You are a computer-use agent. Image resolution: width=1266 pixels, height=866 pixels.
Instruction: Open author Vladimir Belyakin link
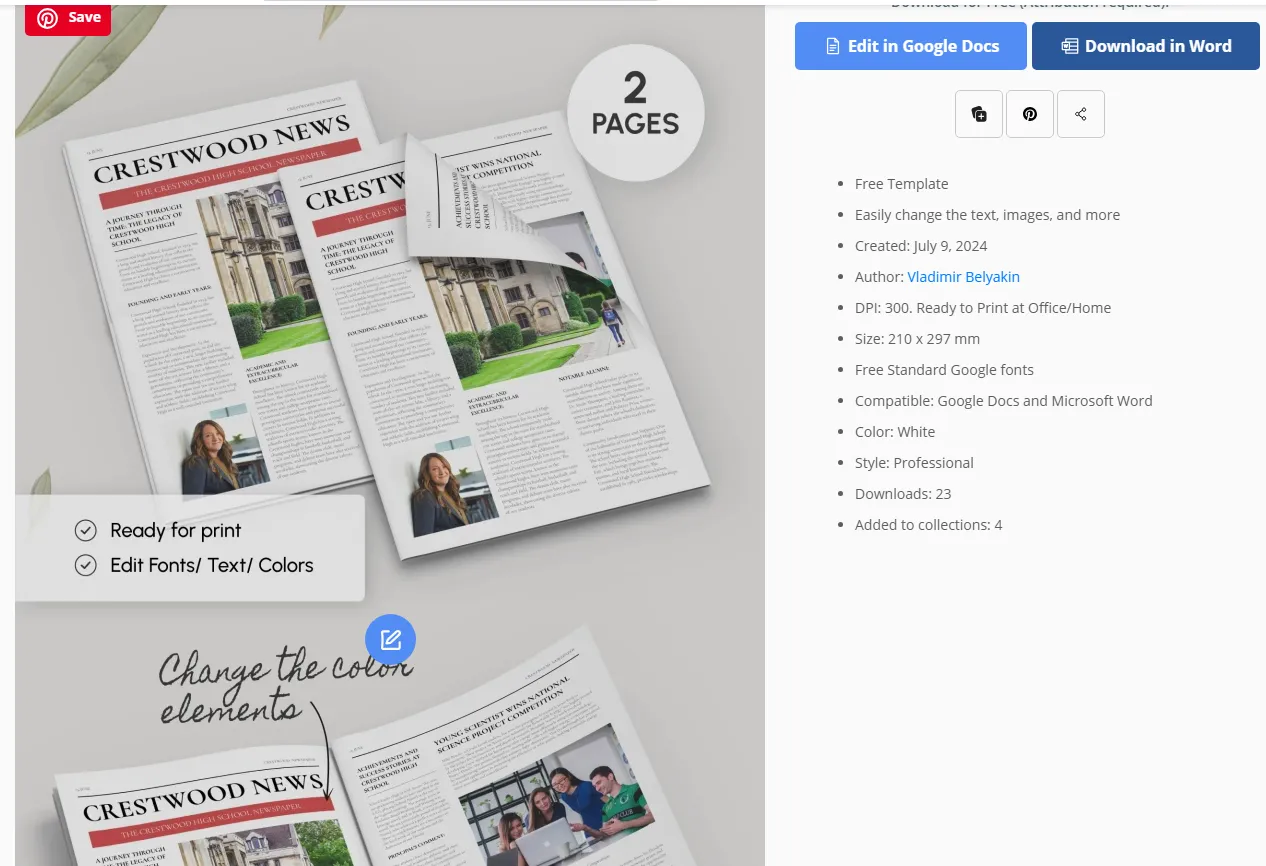pyautogui.click(x=963, y=277)
